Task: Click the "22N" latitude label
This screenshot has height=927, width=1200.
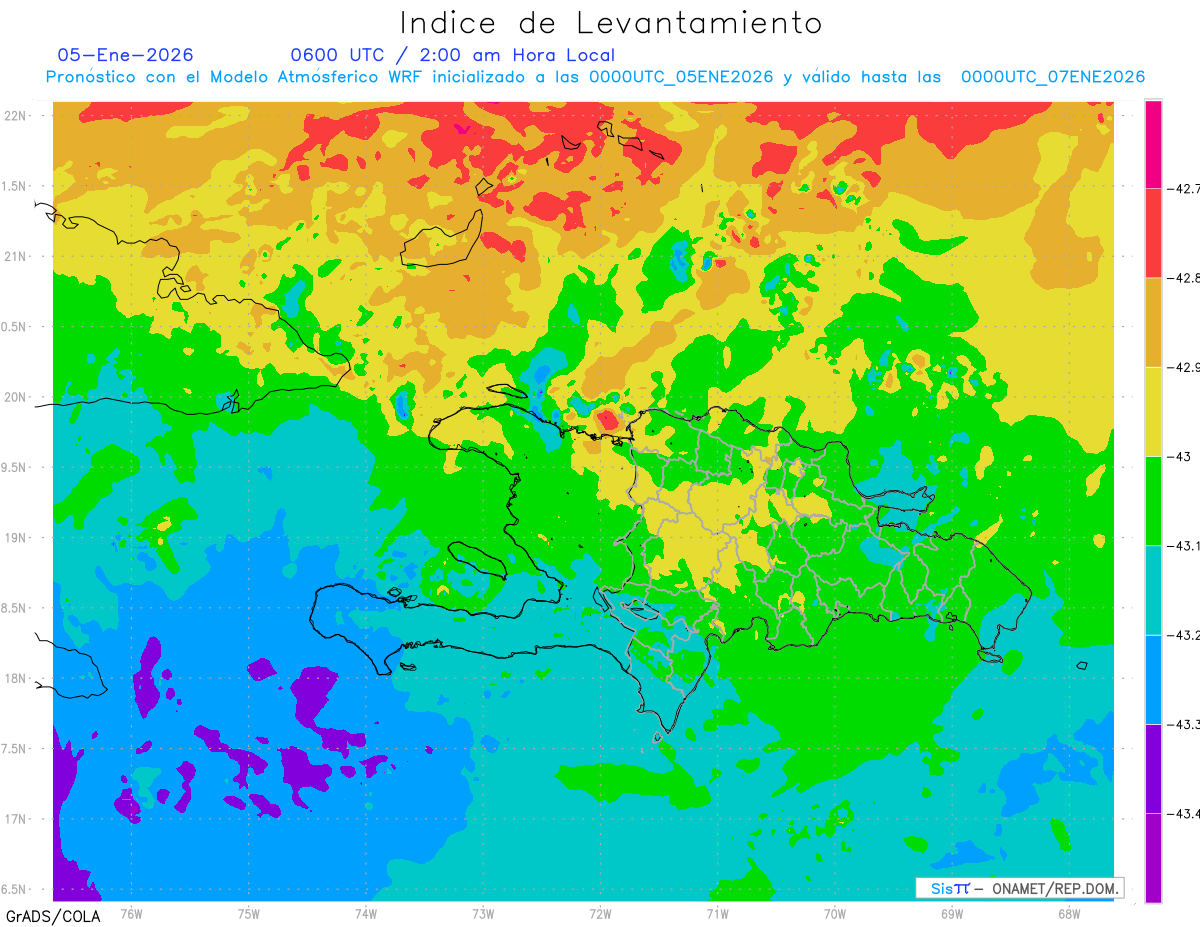Action: coord(15,115)
